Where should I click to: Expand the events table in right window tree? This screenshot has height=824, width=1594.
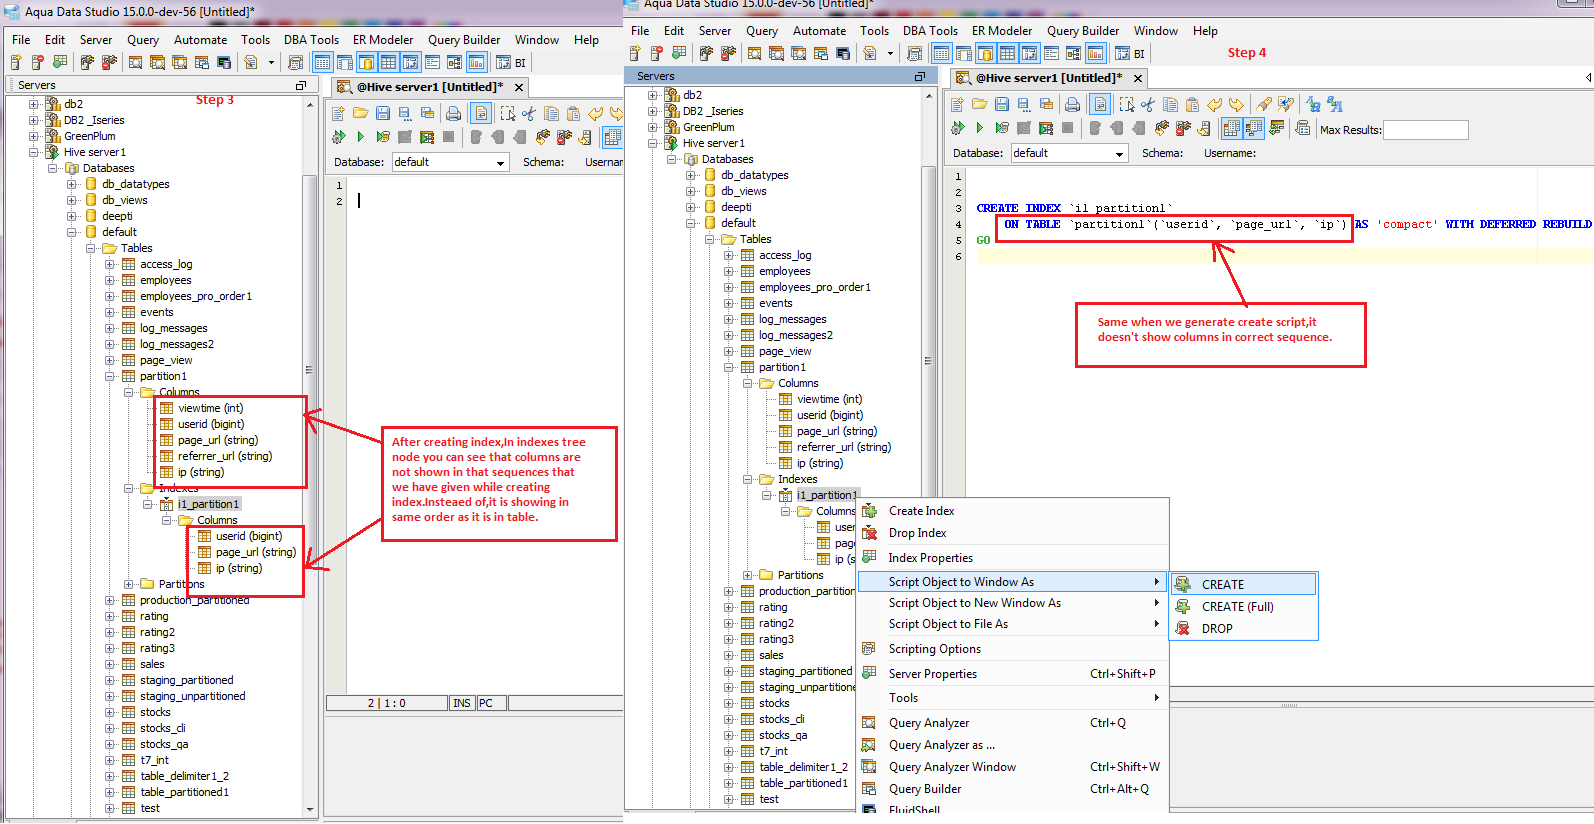click(728, 303)
